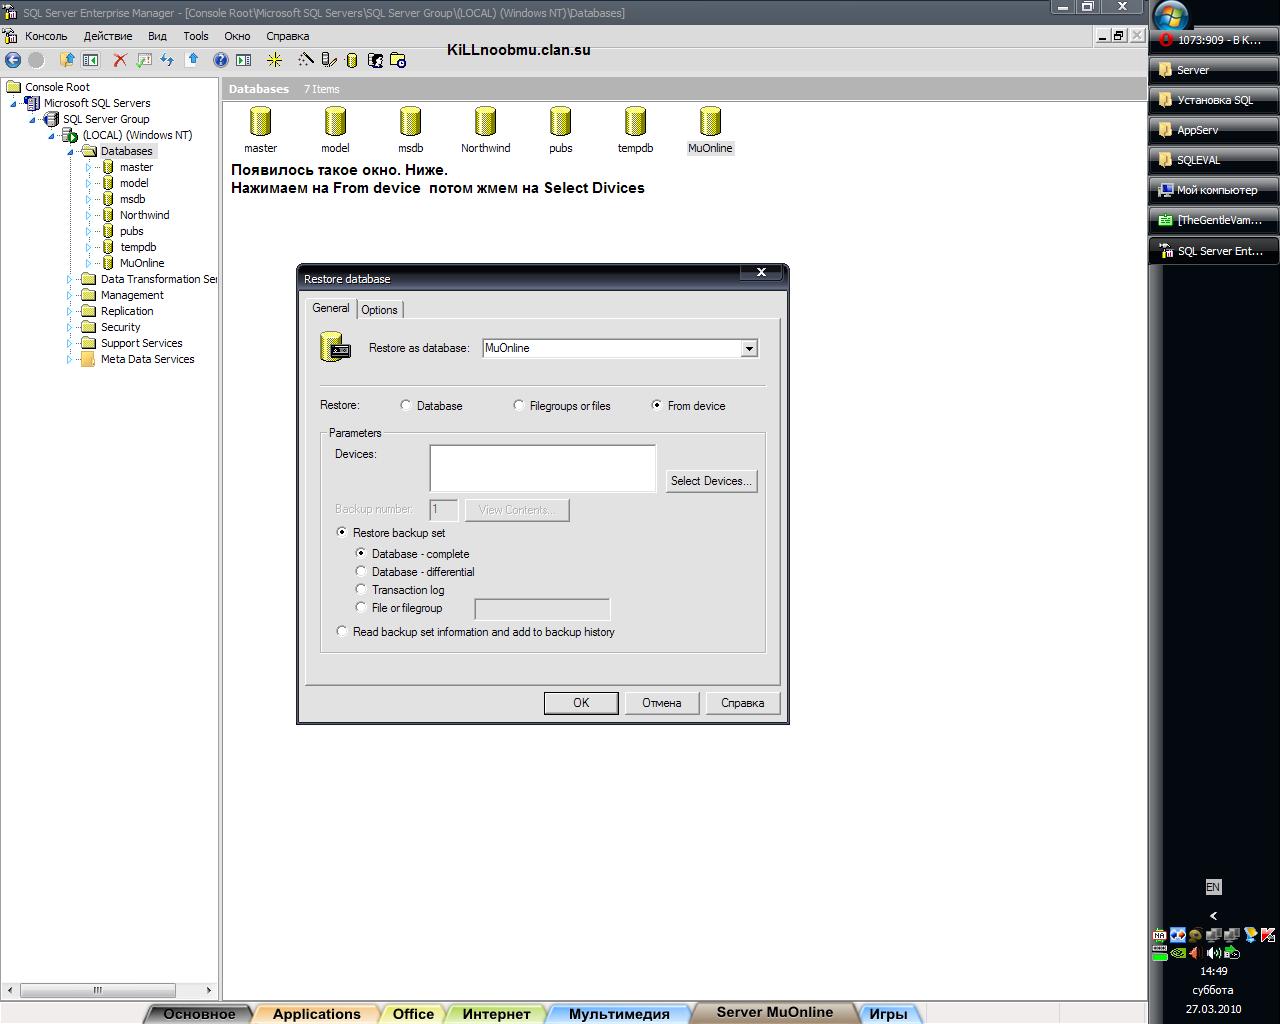Screen dimensions: 1280x1024
Task: Switch to the Options tab
Action: (x=379, y=310)
